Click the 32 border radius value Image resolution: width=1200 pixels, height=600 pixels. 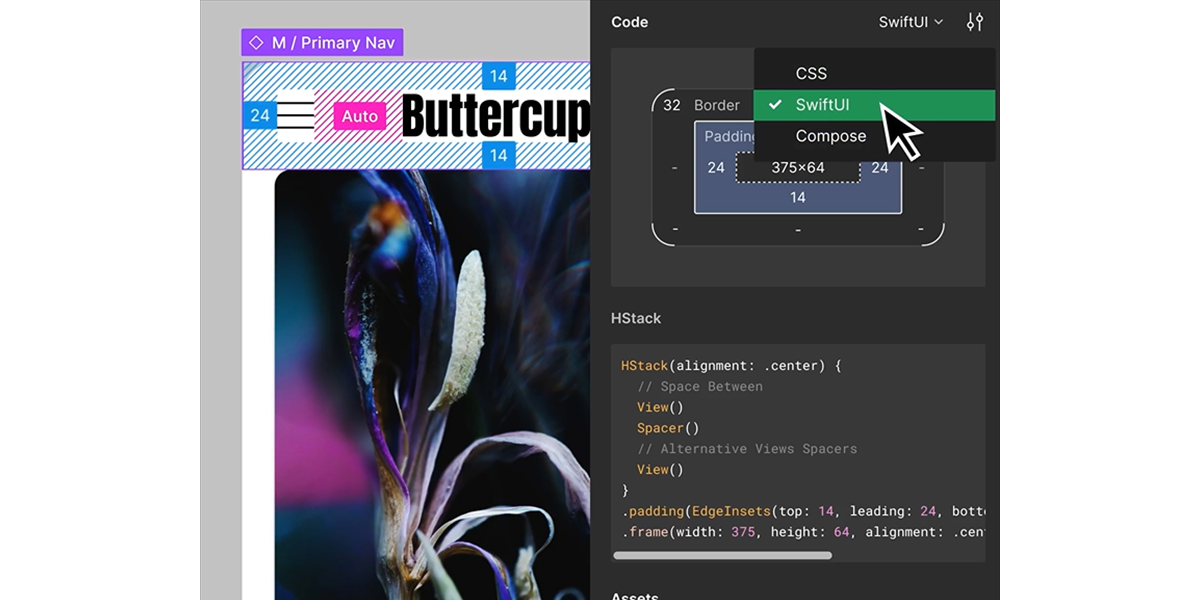coord(672,105)
